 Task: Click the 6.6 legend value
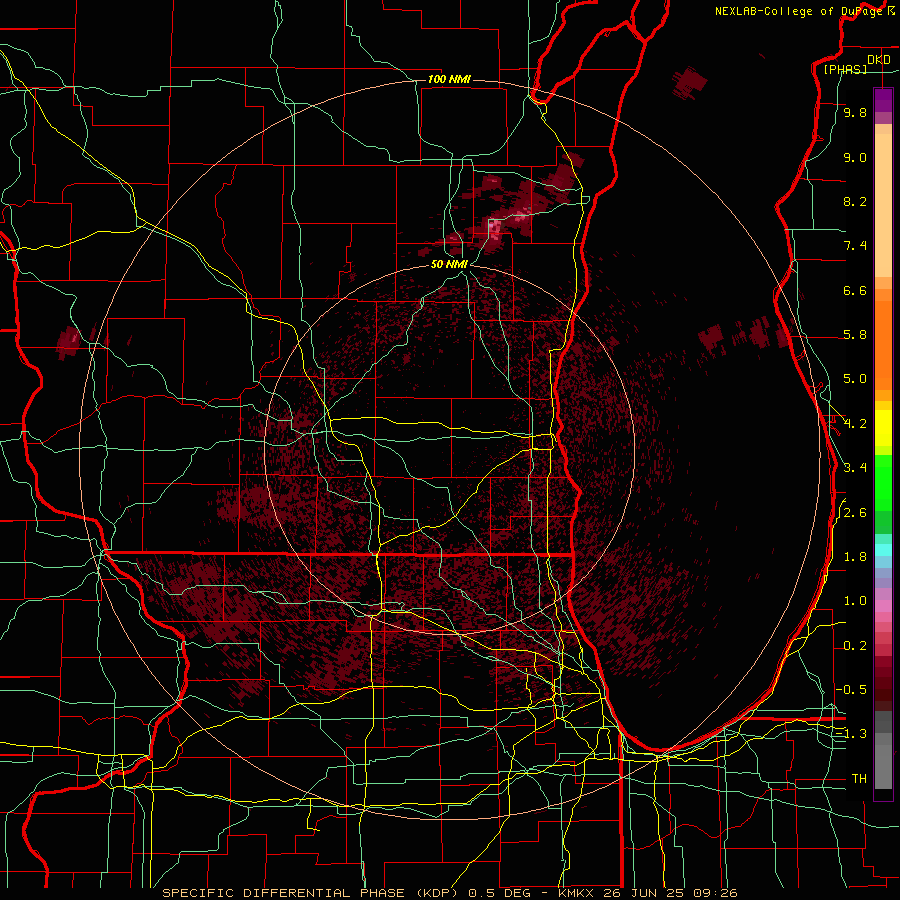(855, 290)
